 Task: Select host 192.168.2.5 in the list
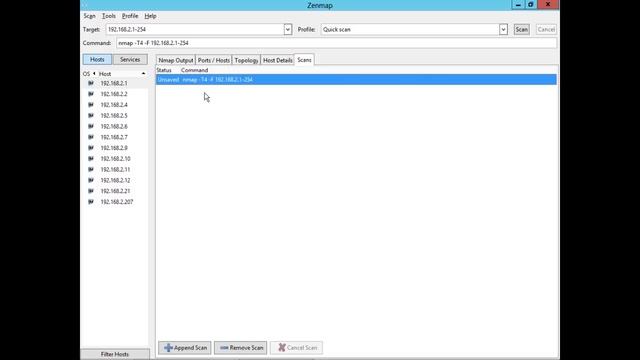[x=115, y=116]
